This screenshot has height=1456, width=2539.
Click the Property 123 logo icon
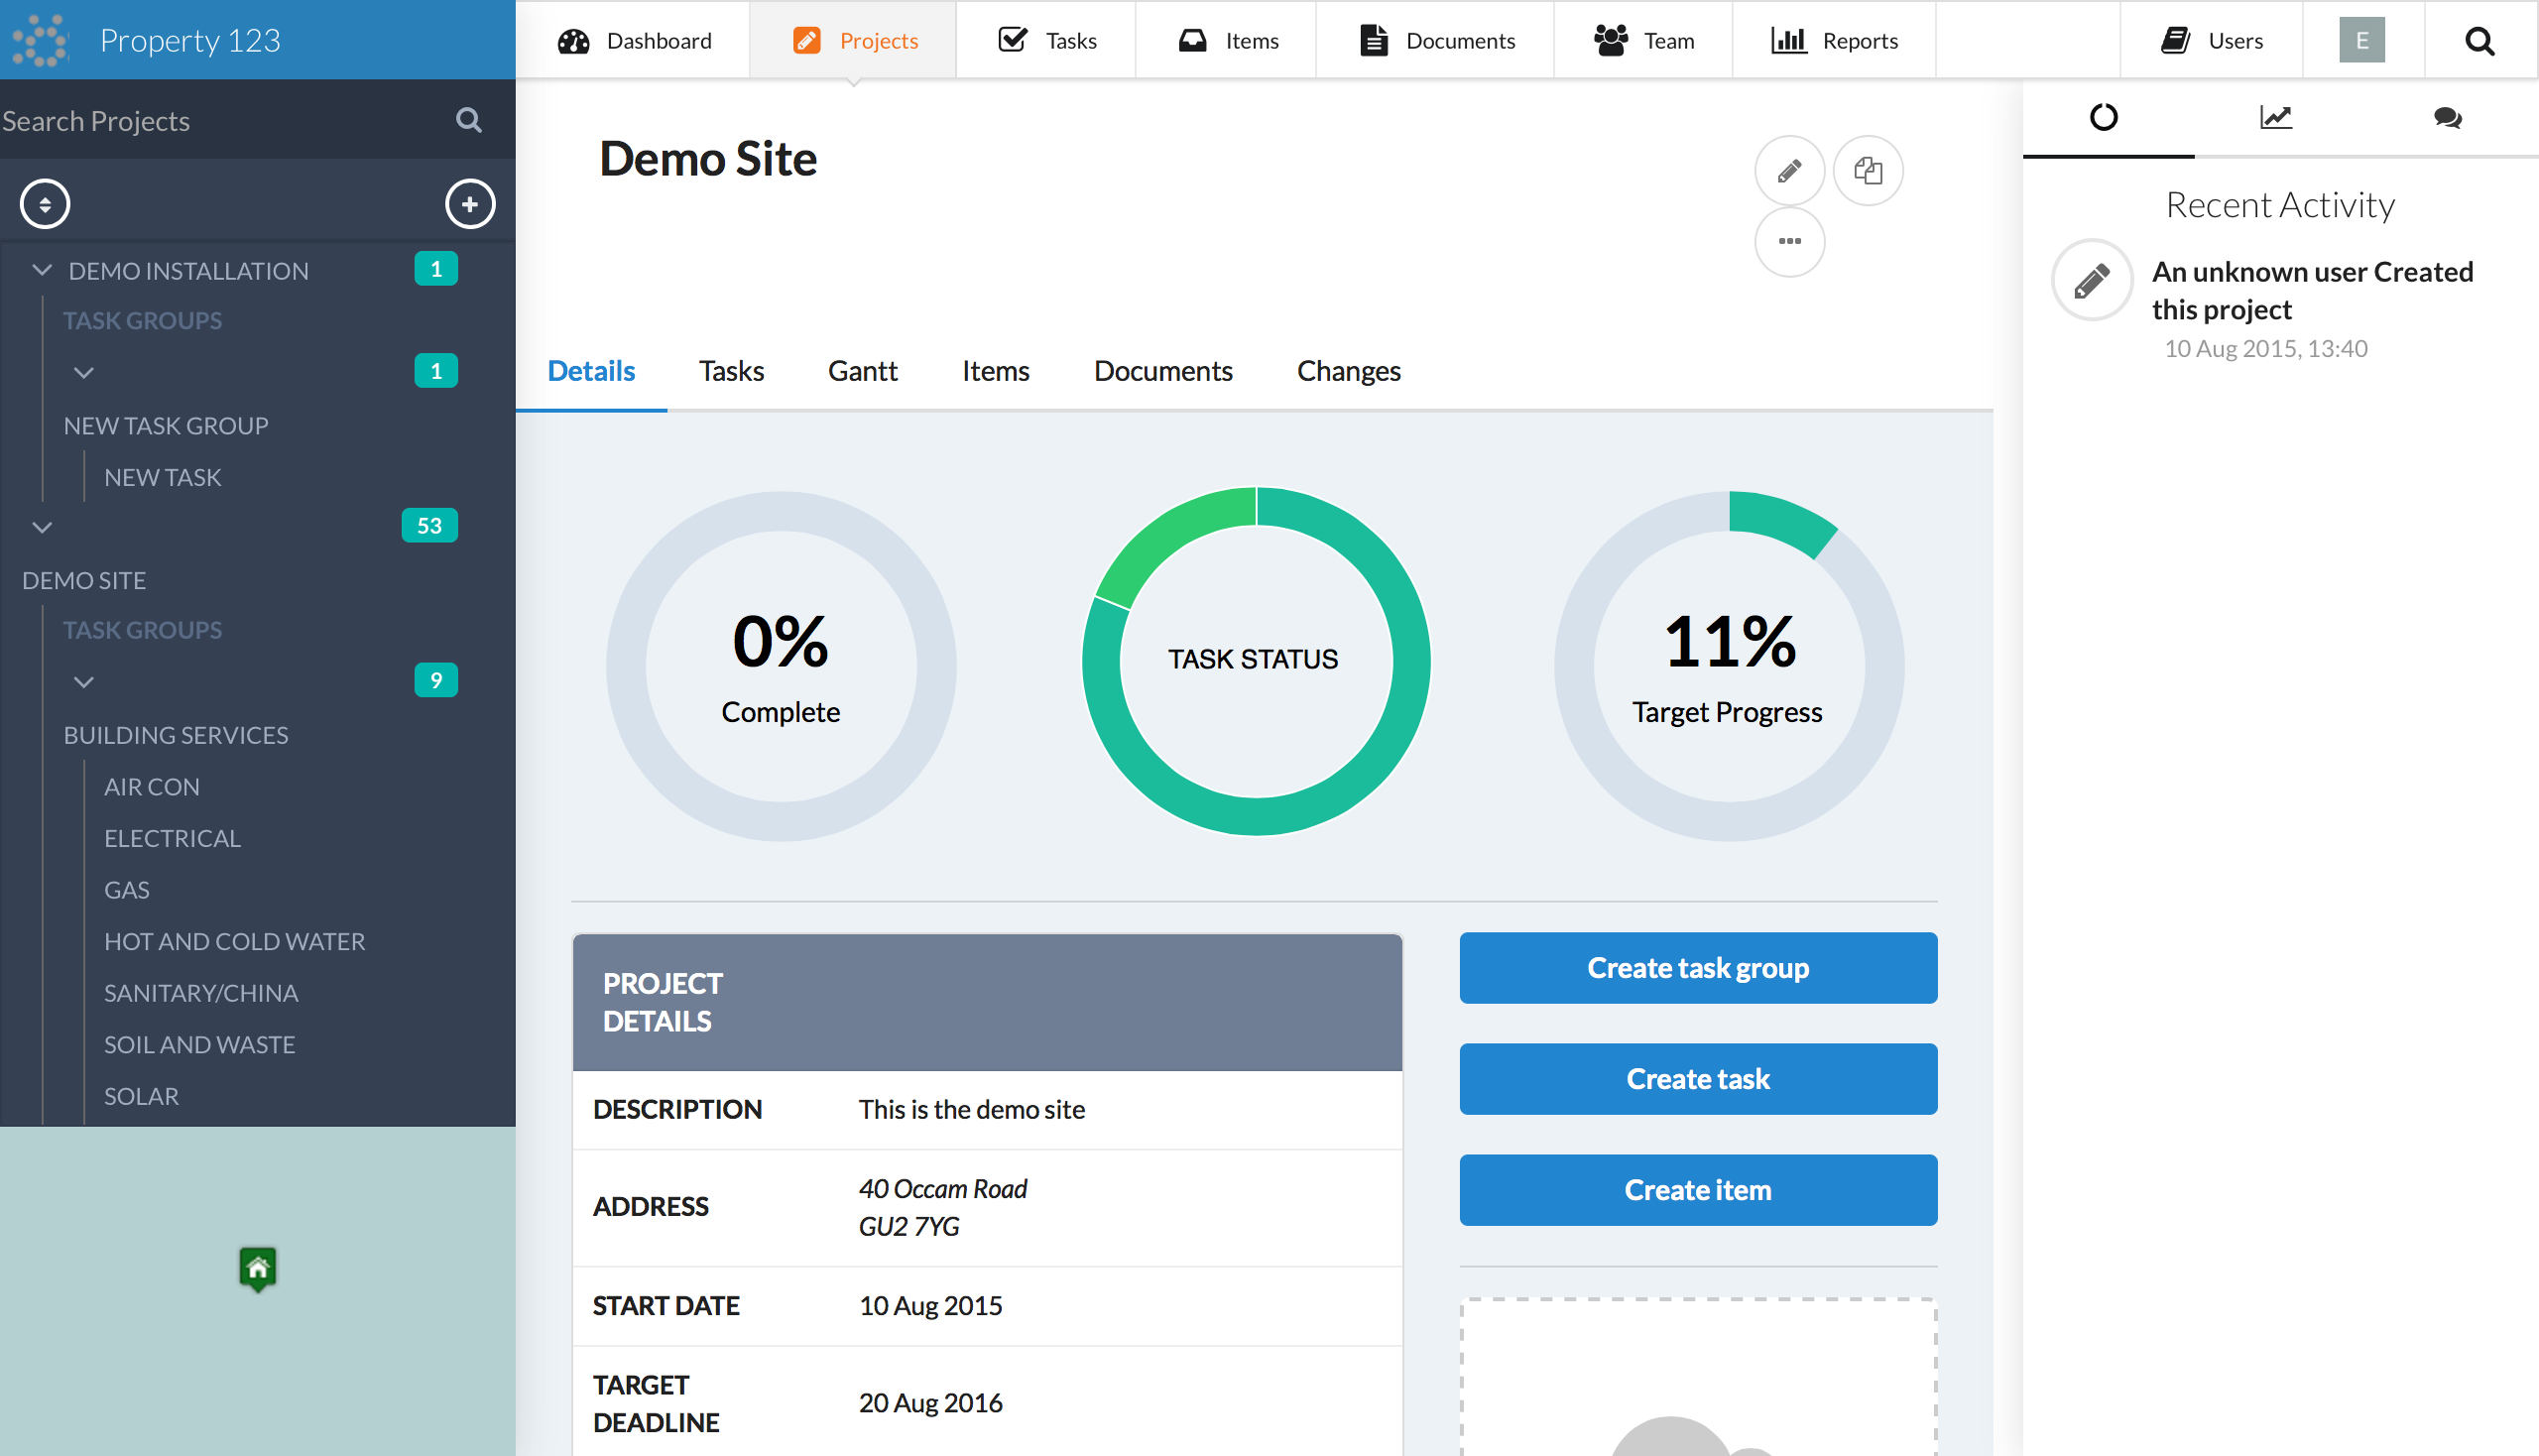pyautogui.click(x=40, y=40)
